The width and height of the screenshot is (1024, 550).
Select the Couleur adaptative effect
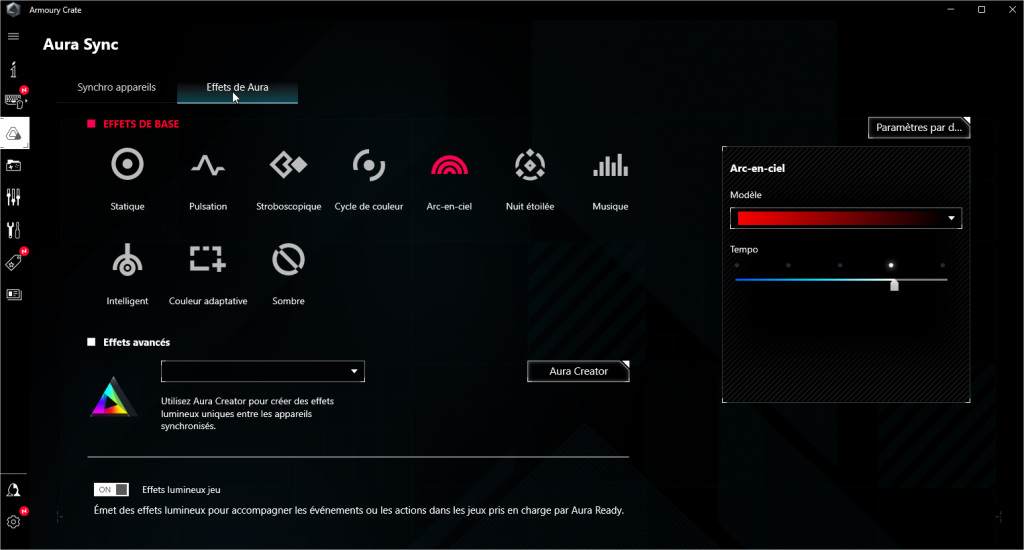[208, 260]
